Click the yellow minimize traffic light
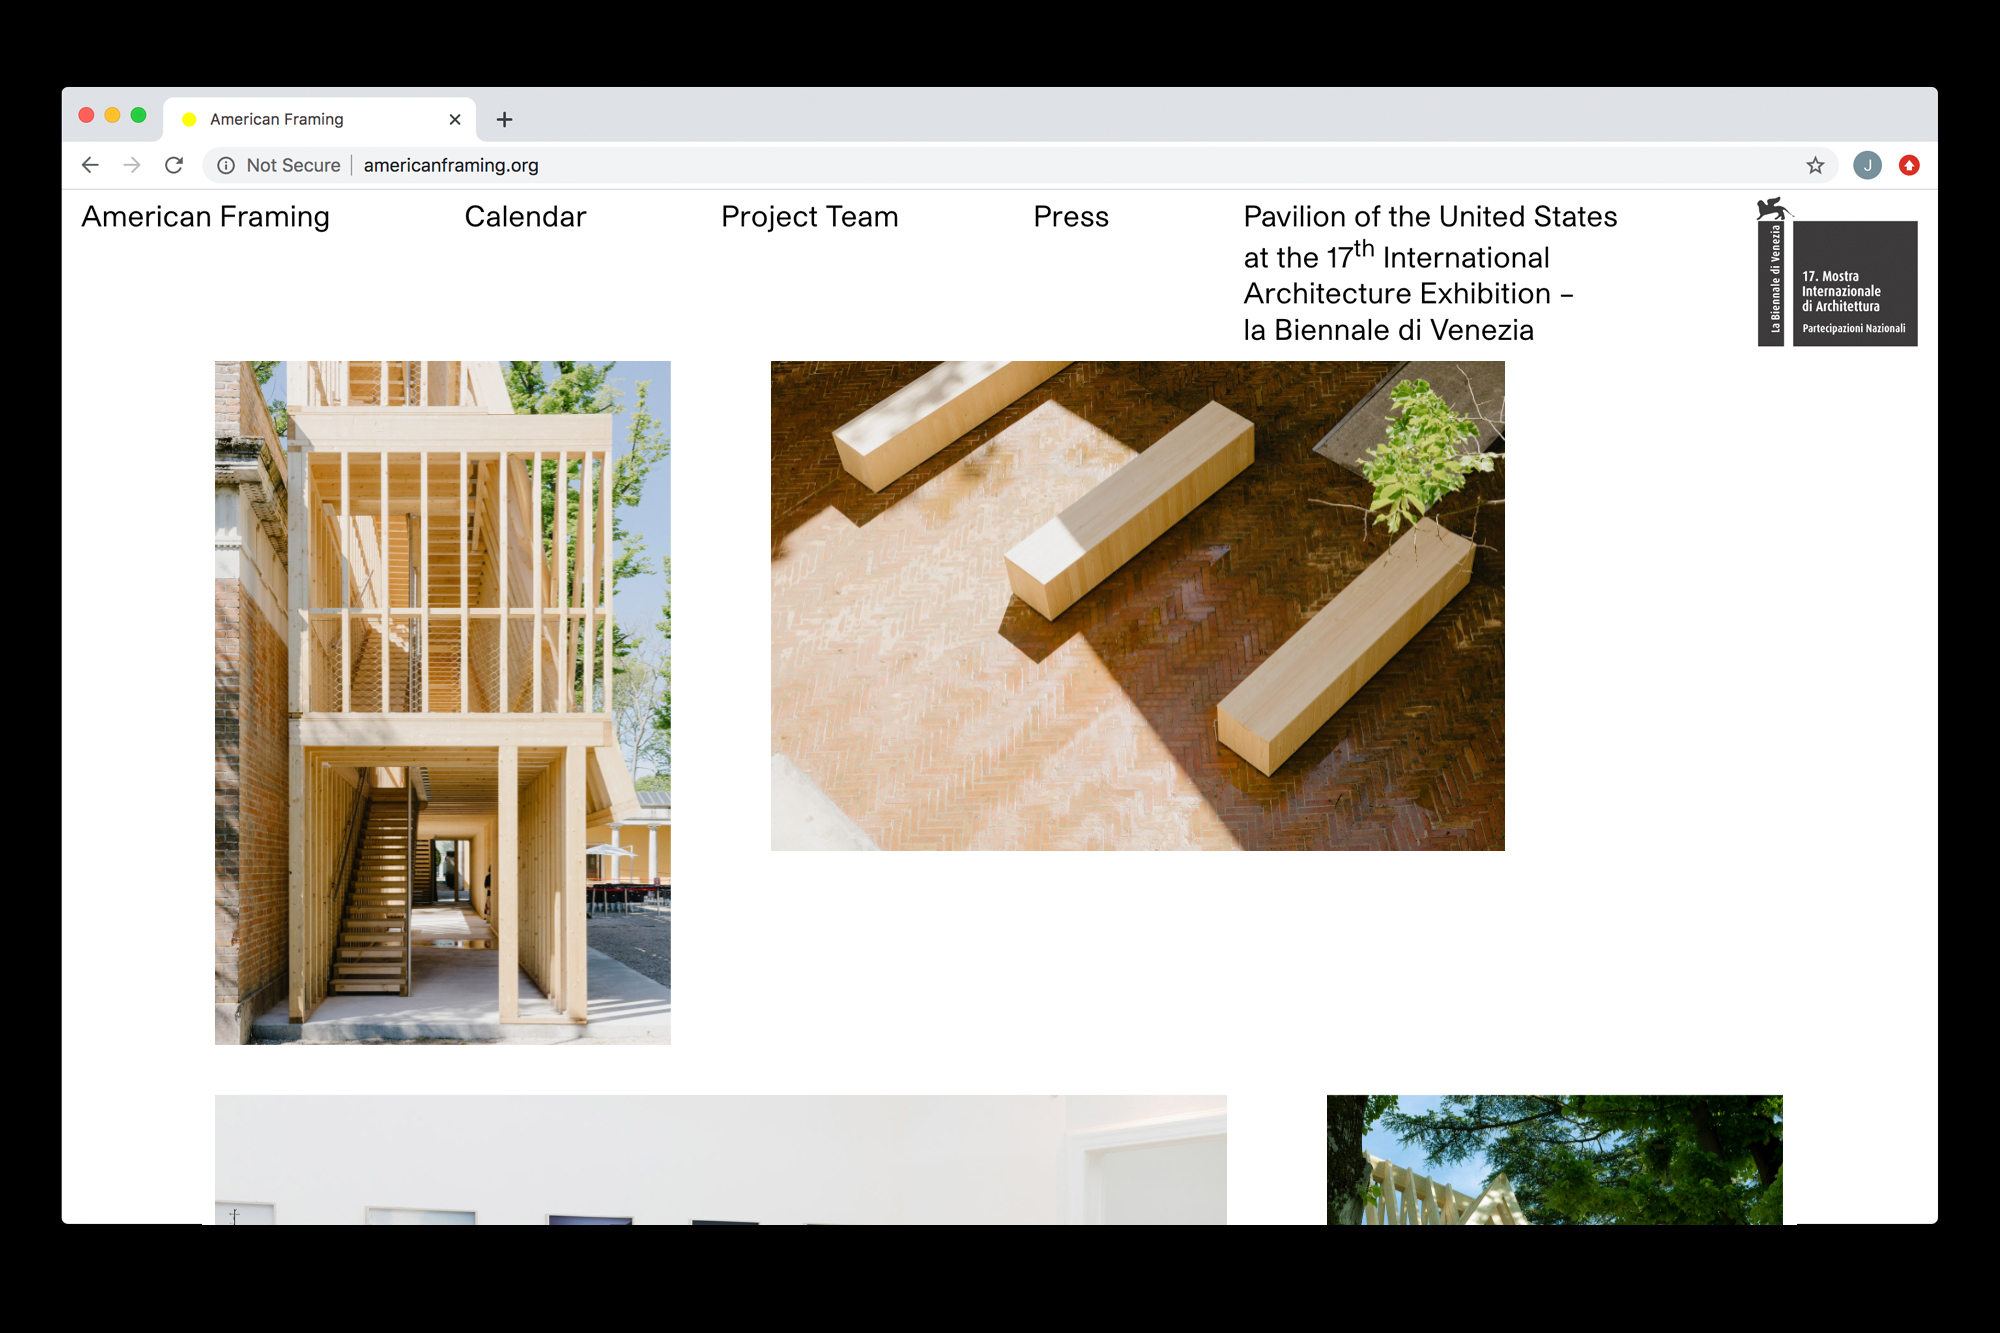The width and height of the screenshot is (2000, 1333). point(111,114)
